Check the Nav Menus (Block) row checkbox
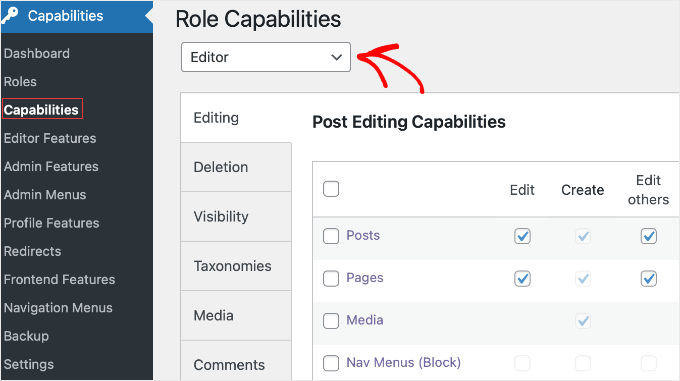The image size is (680, 381). click(331, 363)
